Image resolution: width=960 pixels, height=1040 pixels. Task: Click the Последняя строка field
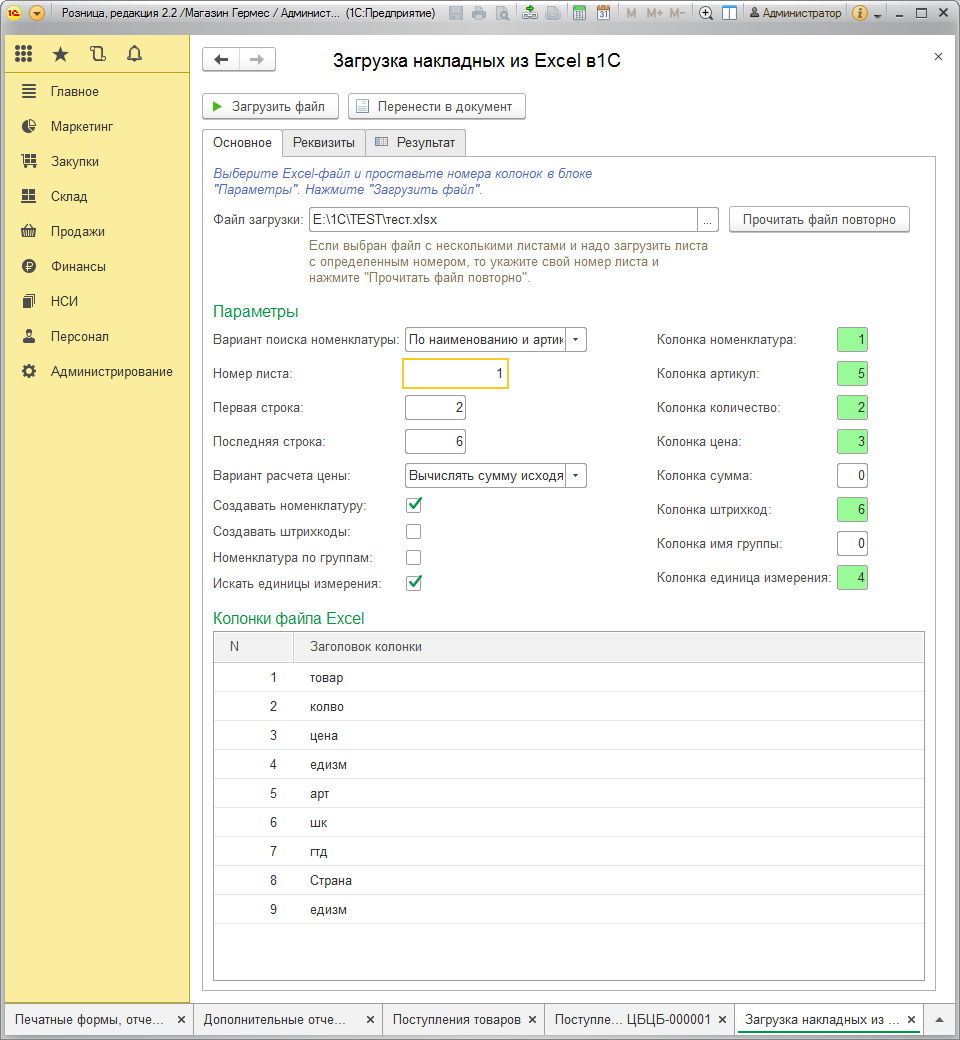point(435,441)
